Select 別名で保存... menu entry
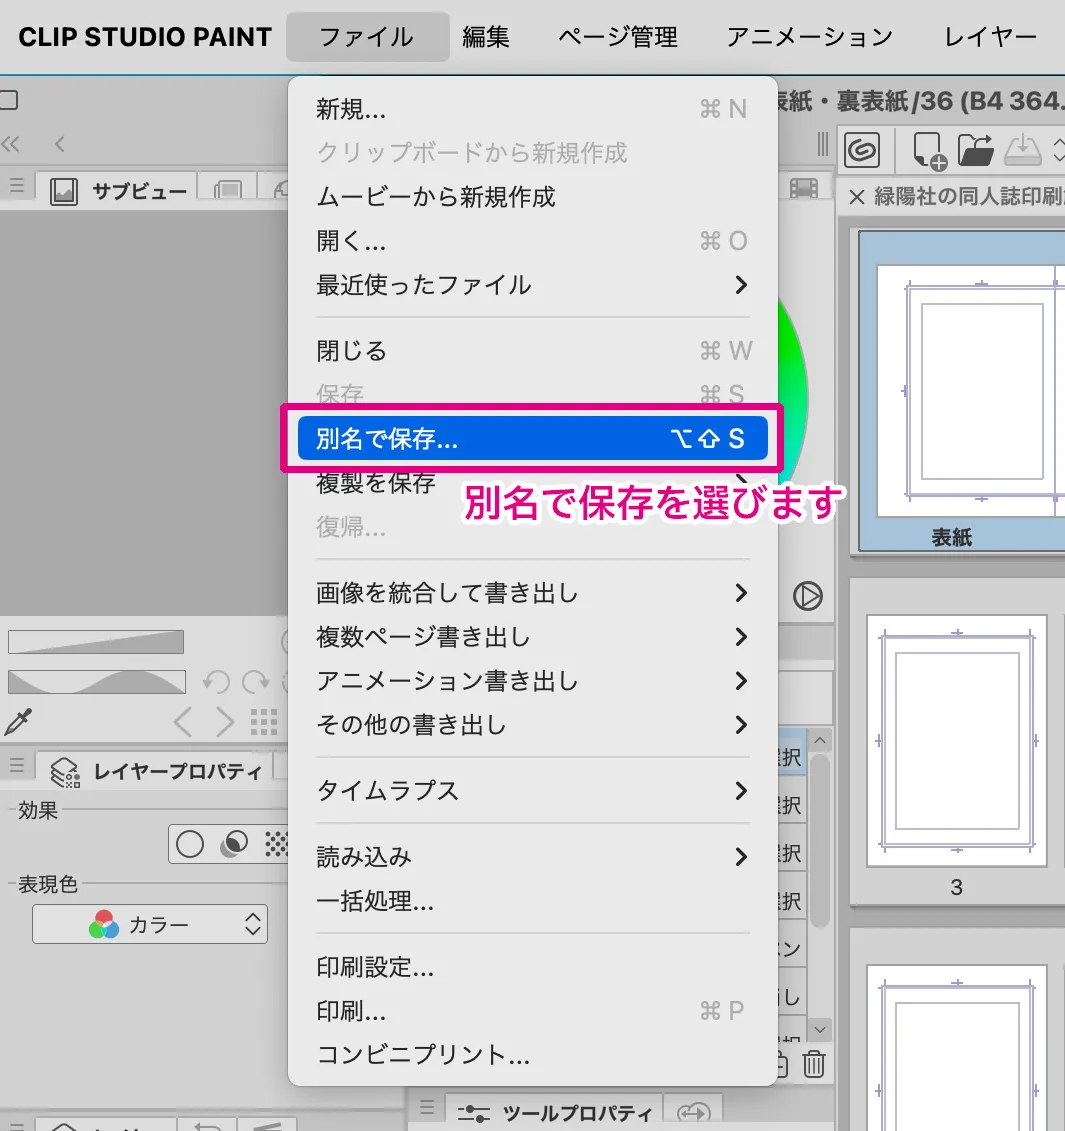This screenshot has width=1065, height=1131. [532, 438]
